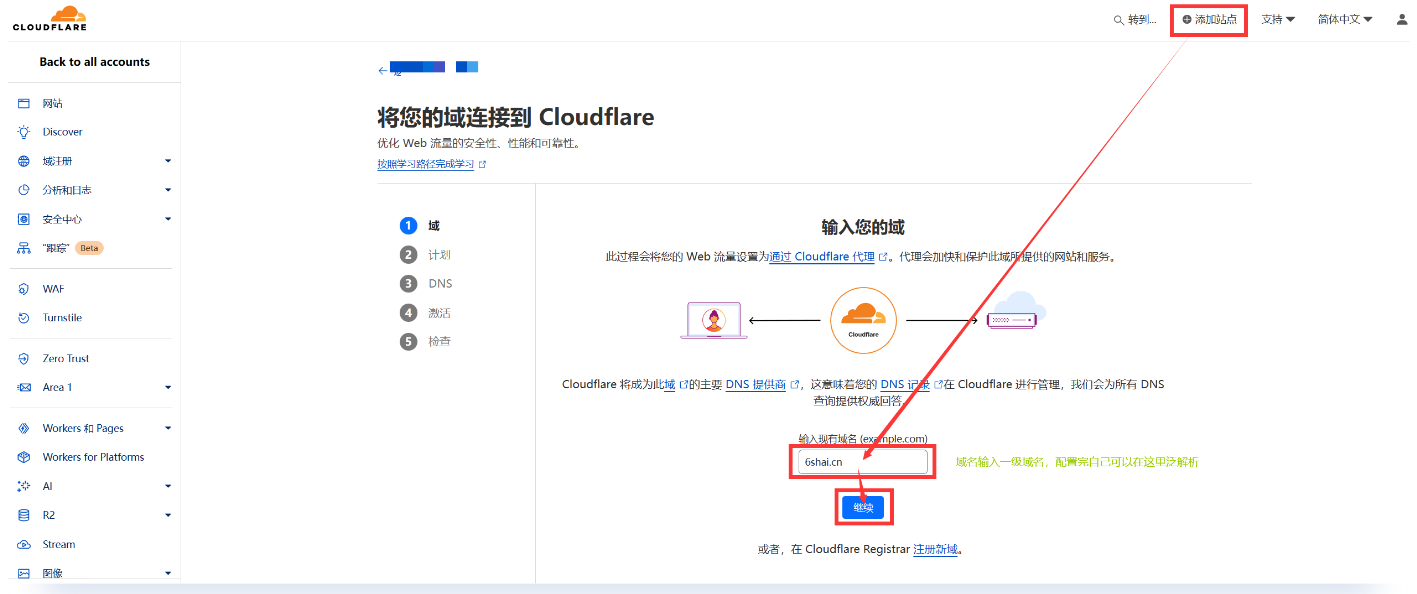Open the user account profile icon
This screenshot has width=1417, height=594.
click(x=1401, y=19)
